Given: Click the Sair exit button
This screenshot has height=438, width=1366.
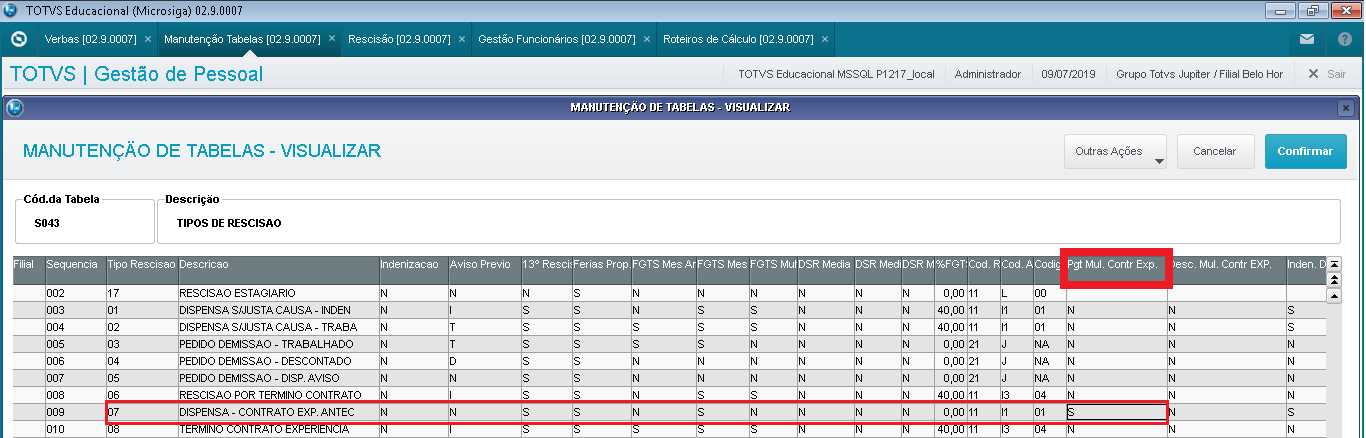Looking at the screenshot, I should click(x=1327, y=74).
